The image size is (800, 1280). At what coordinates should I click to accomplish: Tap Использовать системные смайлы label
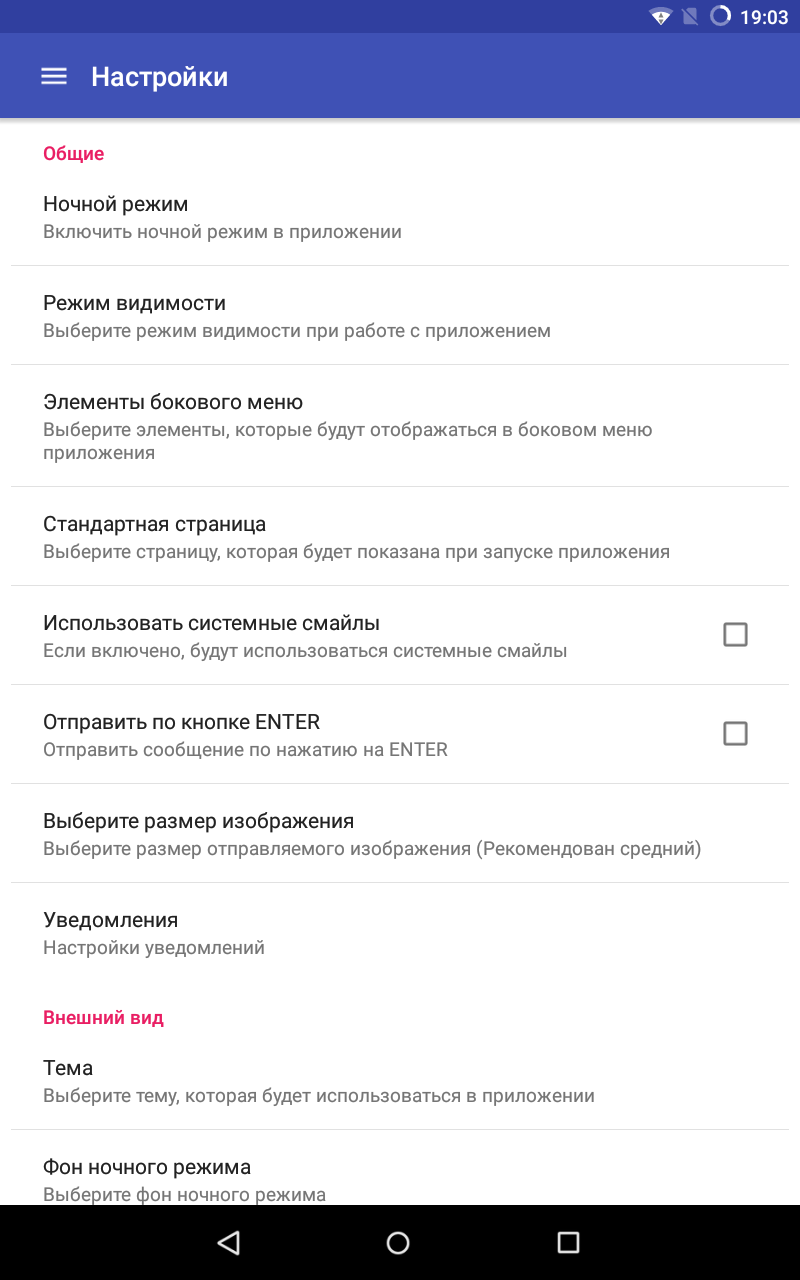211,623
